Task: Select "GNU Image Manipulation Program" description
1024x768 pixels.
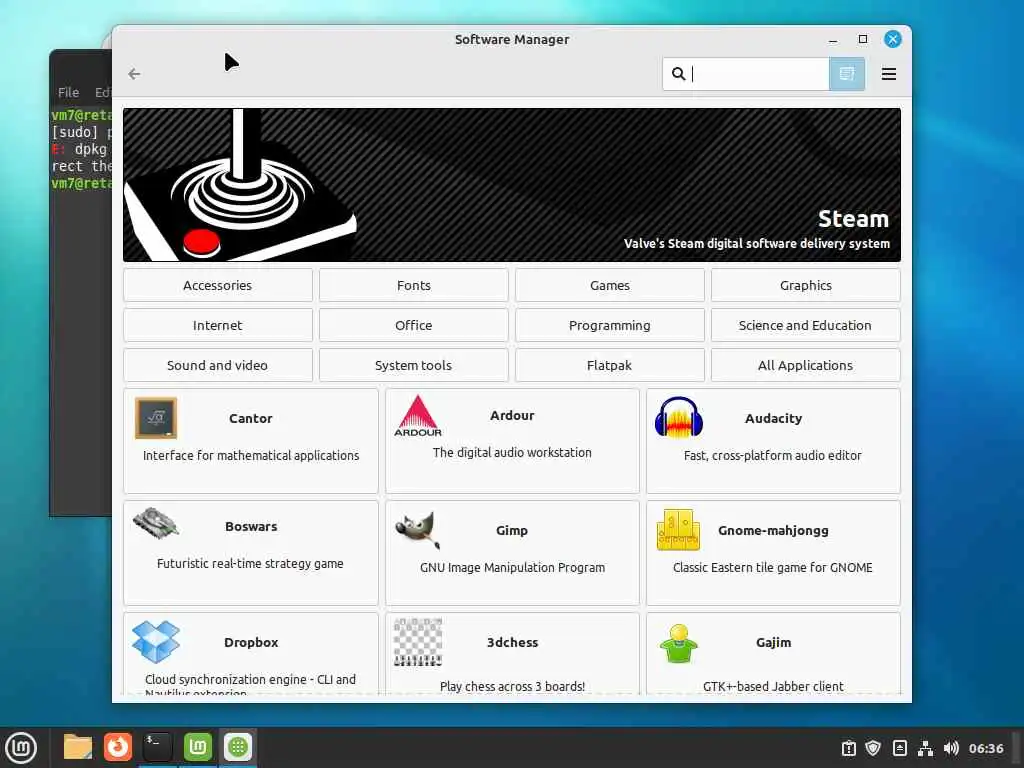Action: click(x=512, y=568)
